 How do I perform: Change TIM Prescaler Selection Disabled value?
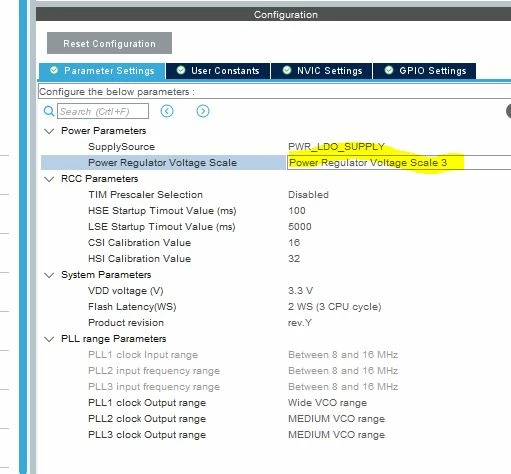pos(308,195)
